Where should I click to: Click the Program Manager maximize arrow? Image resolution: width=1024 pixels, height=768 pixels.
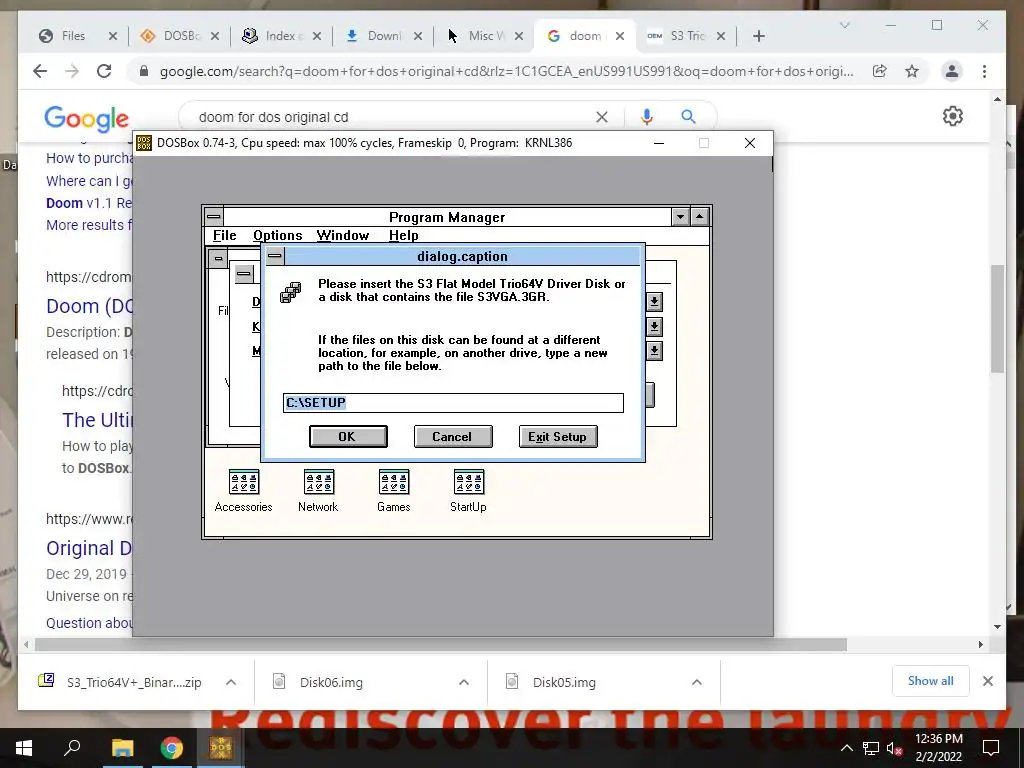(x=700, y=217)
